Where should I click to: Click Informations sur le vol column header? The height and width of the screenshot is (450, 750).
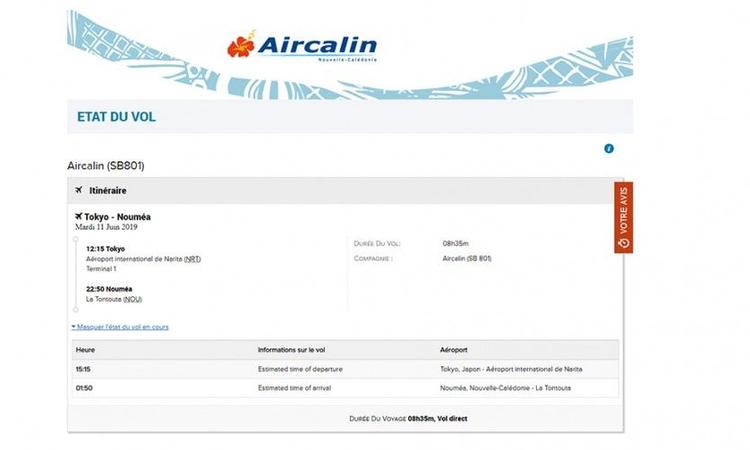(291, 350)
